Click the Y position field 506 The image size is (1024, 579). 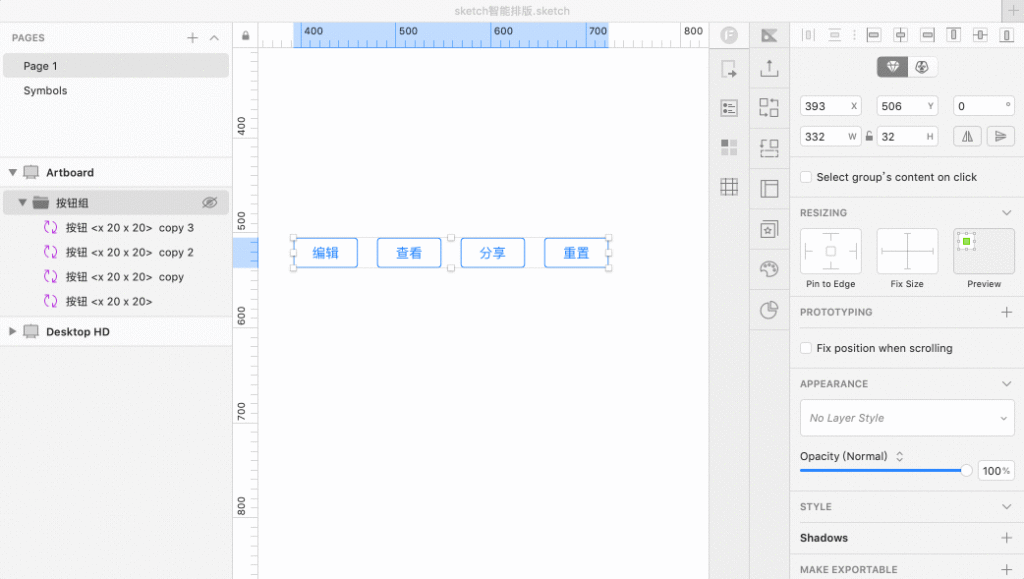pos(907,106)
